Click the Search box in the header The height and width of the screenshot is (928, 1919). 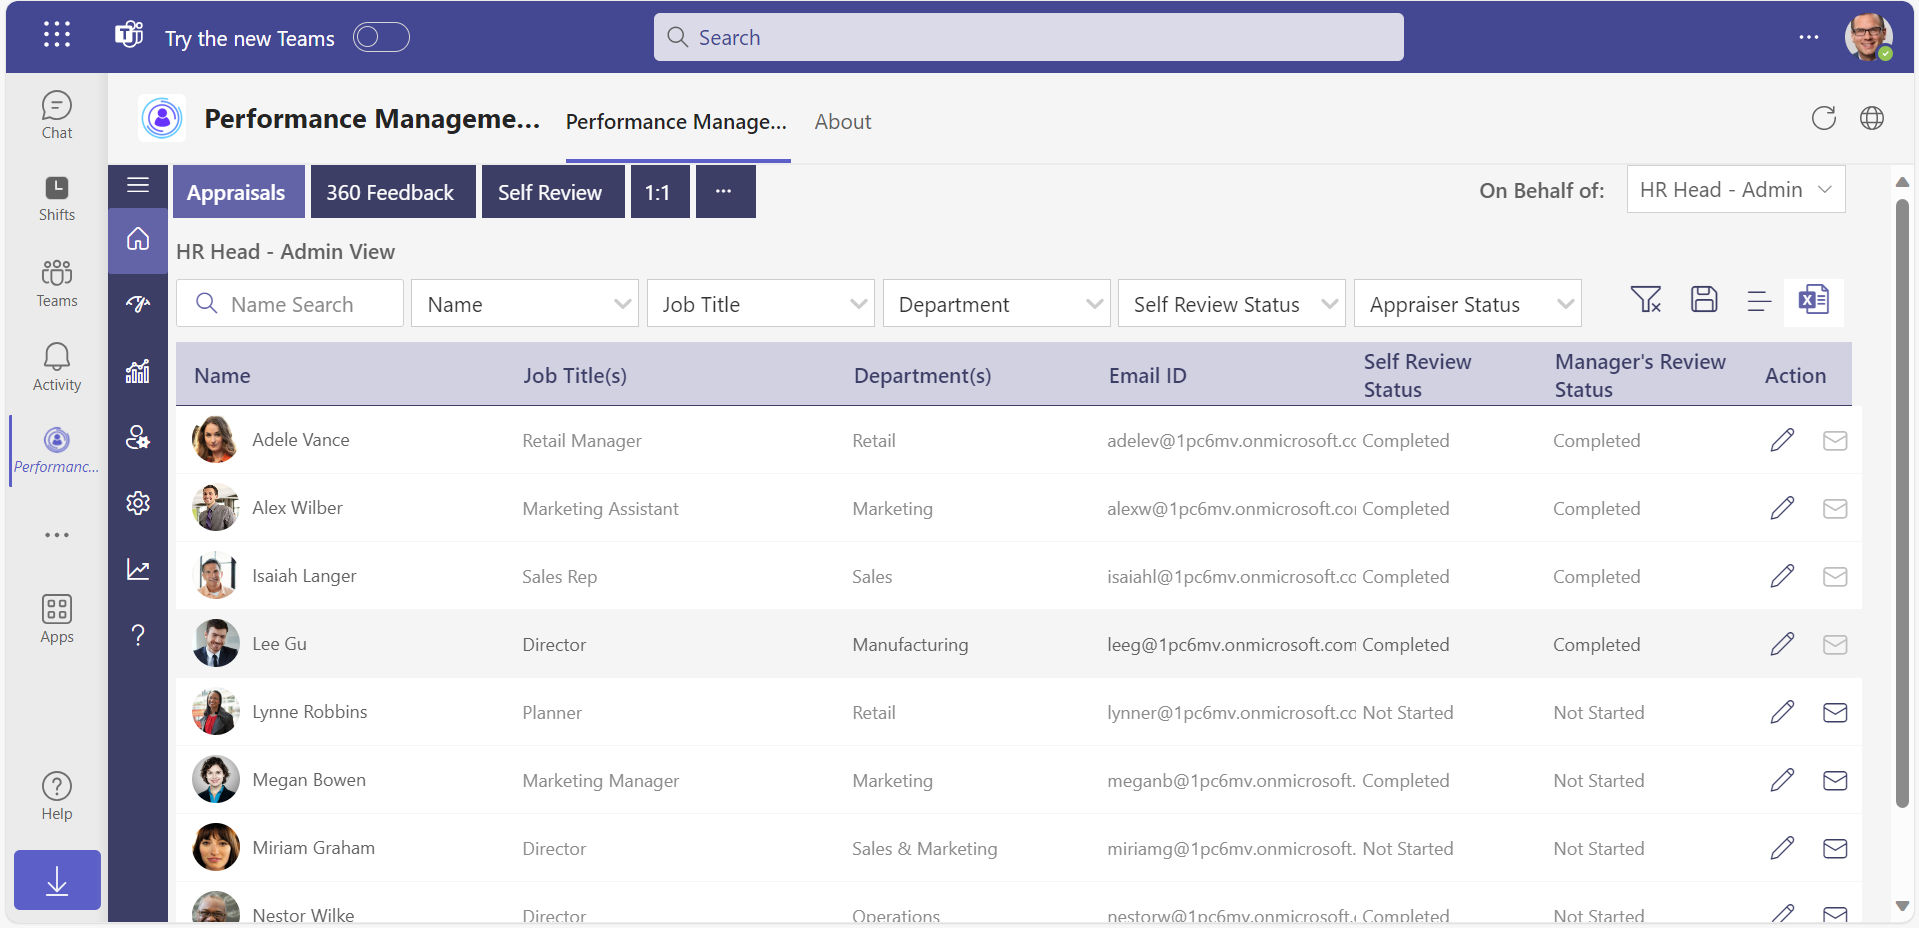pos(1028,37)
